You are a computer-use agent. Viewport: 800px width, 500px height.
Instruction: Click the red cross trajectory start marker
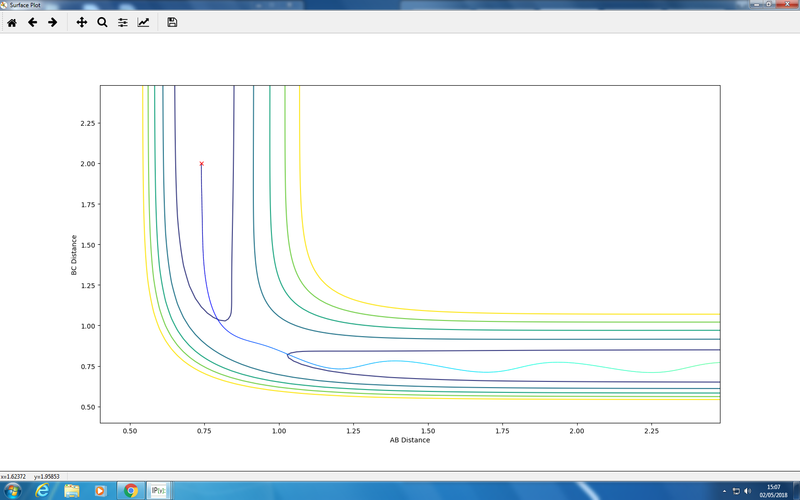point(202,163)
